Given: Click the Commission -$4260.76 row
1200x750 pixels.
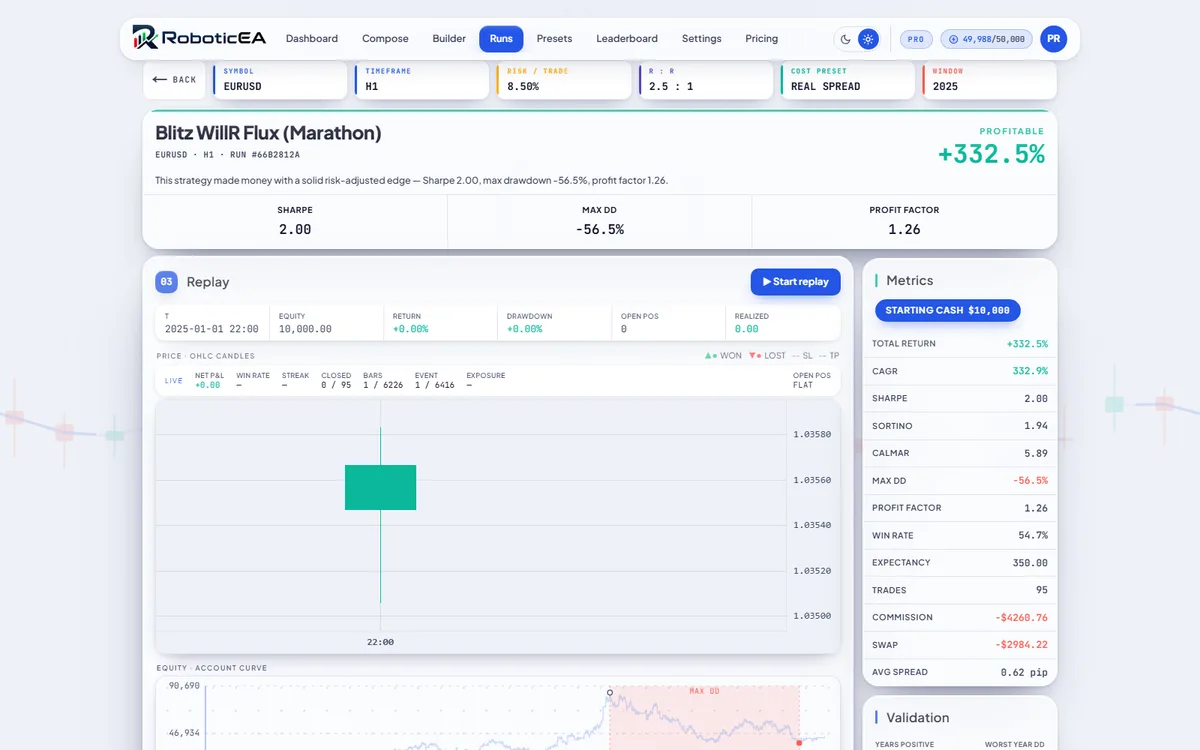Looking at the screenshot, I should click(960, 617).
